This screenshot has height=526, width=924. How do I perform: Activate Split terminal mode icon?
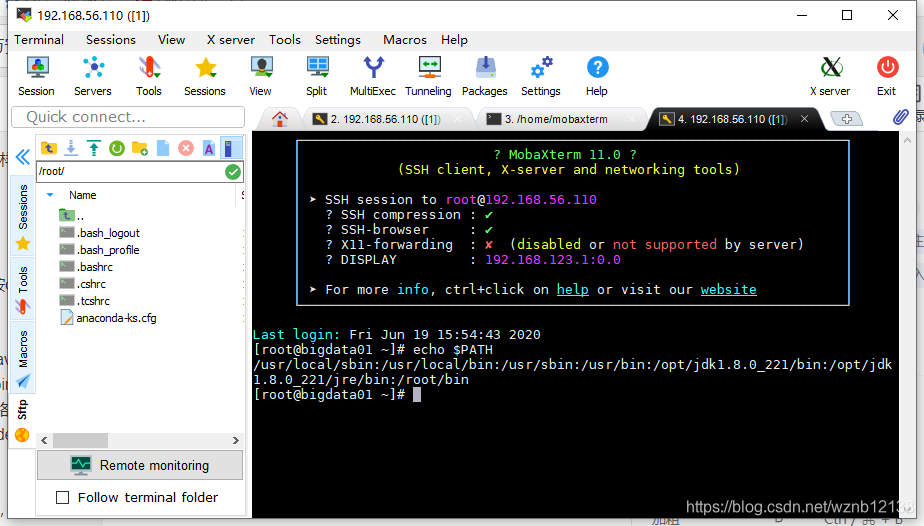(317, 75)
